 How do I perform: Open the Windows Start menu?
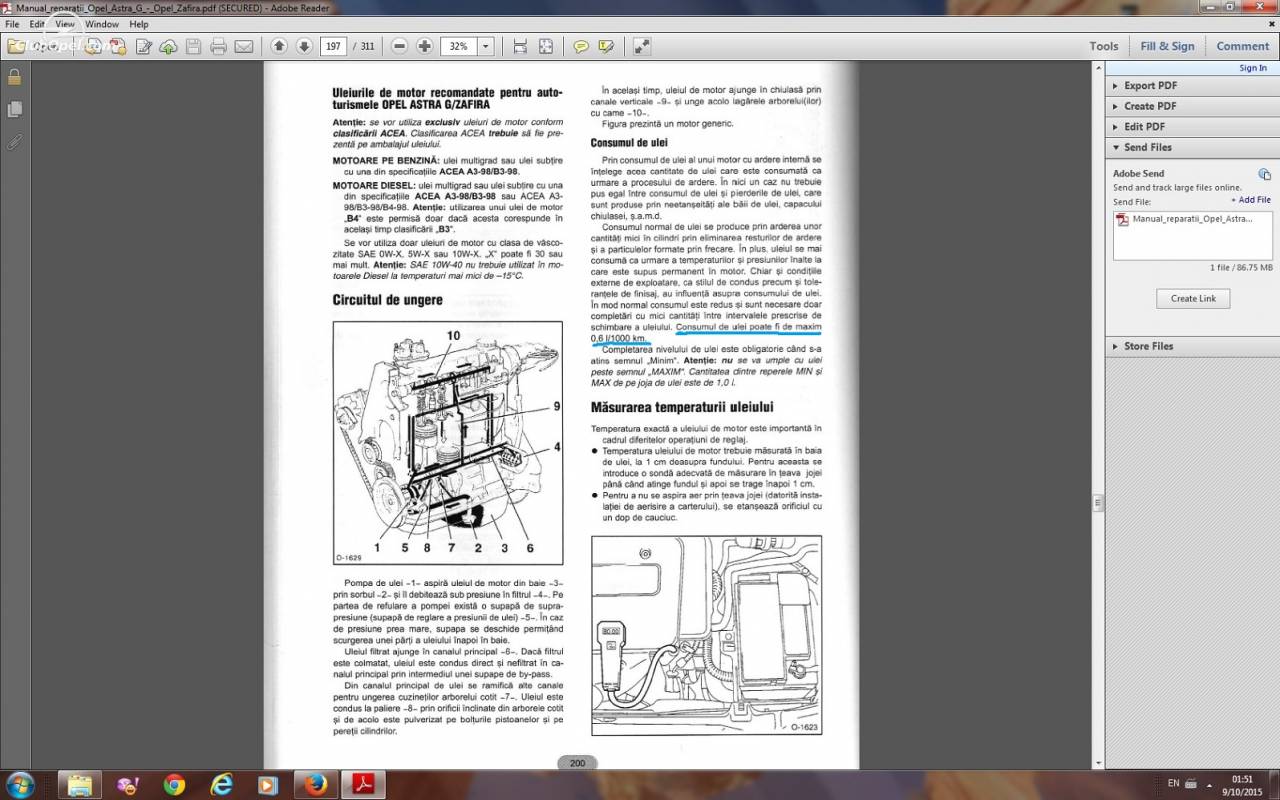click(20, 785)
